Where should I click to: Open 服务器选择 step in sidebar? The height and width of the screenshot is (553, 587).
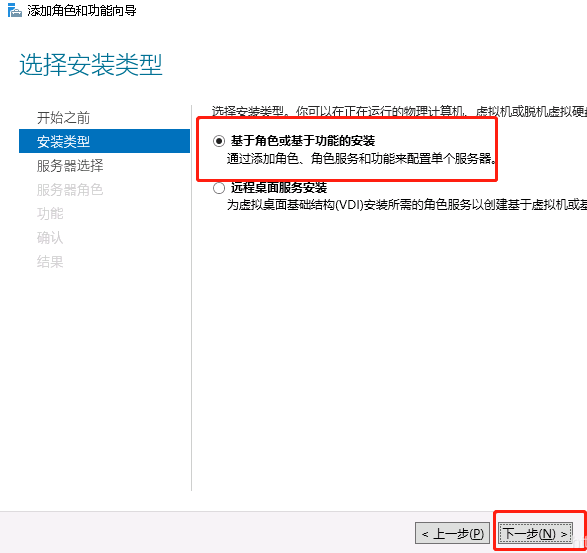[x=70, y=165]
